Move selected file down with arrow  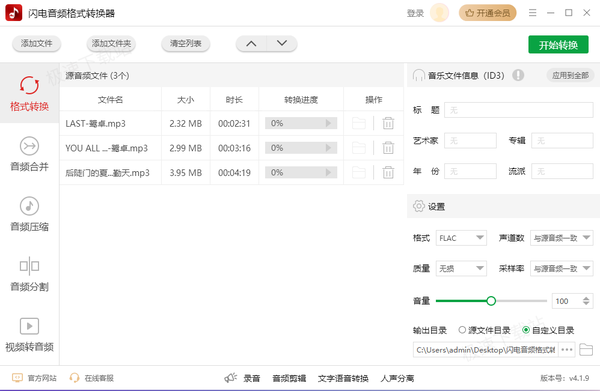[282, 44]
